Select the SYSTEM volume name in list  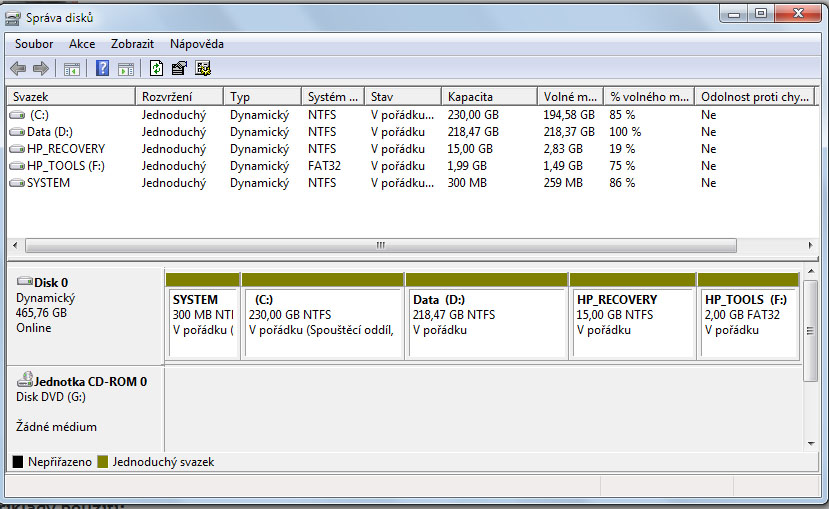48,183
